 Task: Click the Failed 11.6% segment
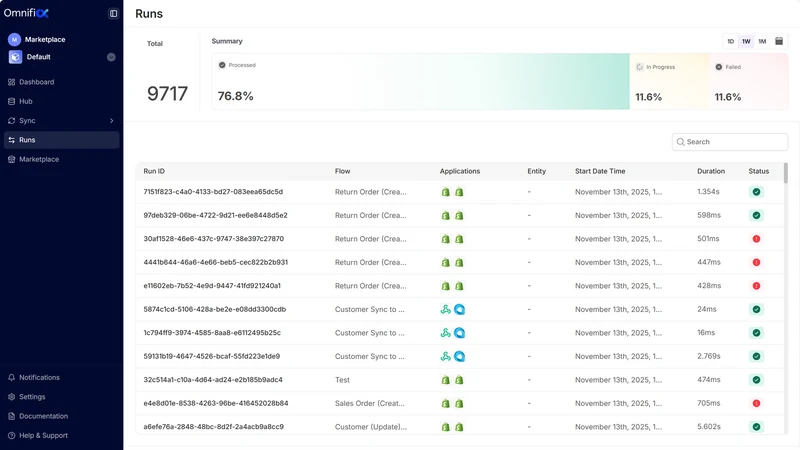click(x=748, y=82)
